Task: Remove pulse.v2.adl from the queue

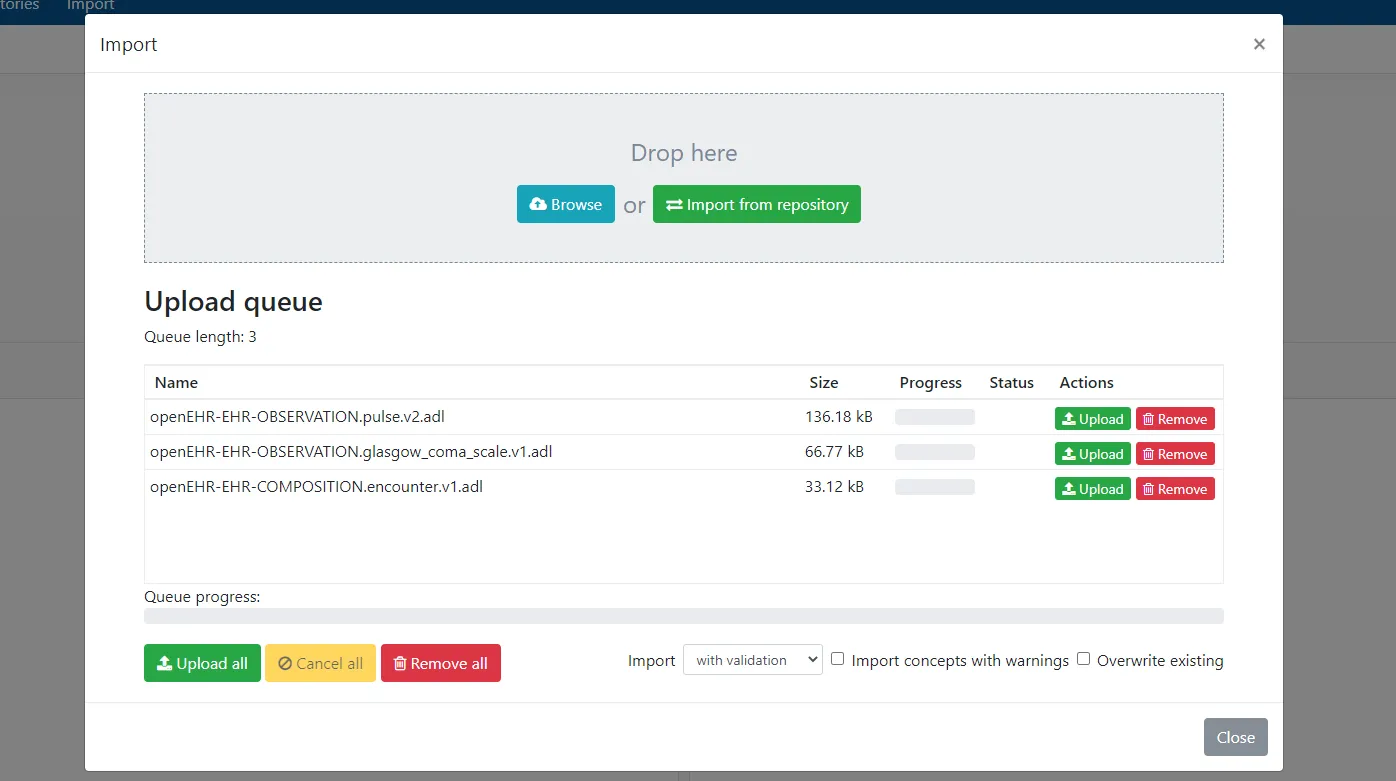Action: (1174, 419)
